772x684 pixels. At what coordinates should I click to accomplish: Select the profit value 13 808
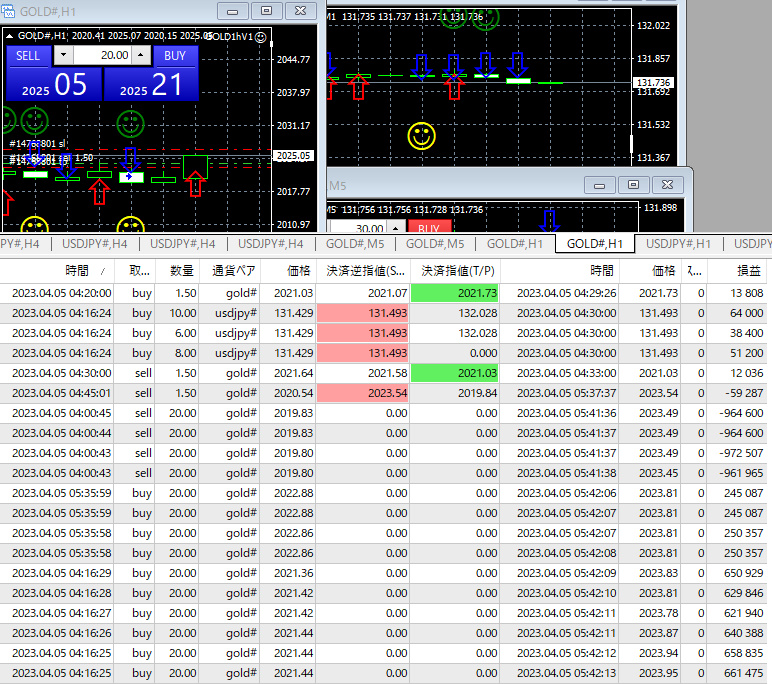pyautogui.click(x=746, y=293)
